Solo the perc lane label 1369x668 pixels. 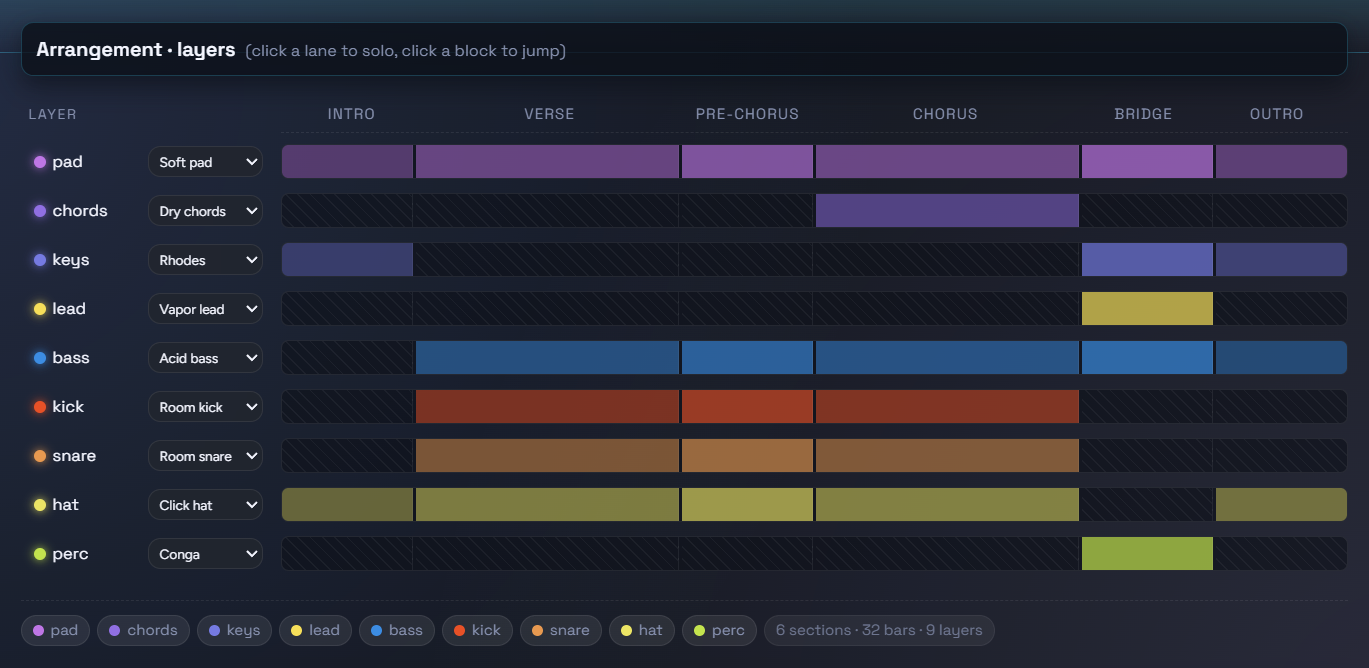pyautogui.click(x=61, y=554)
